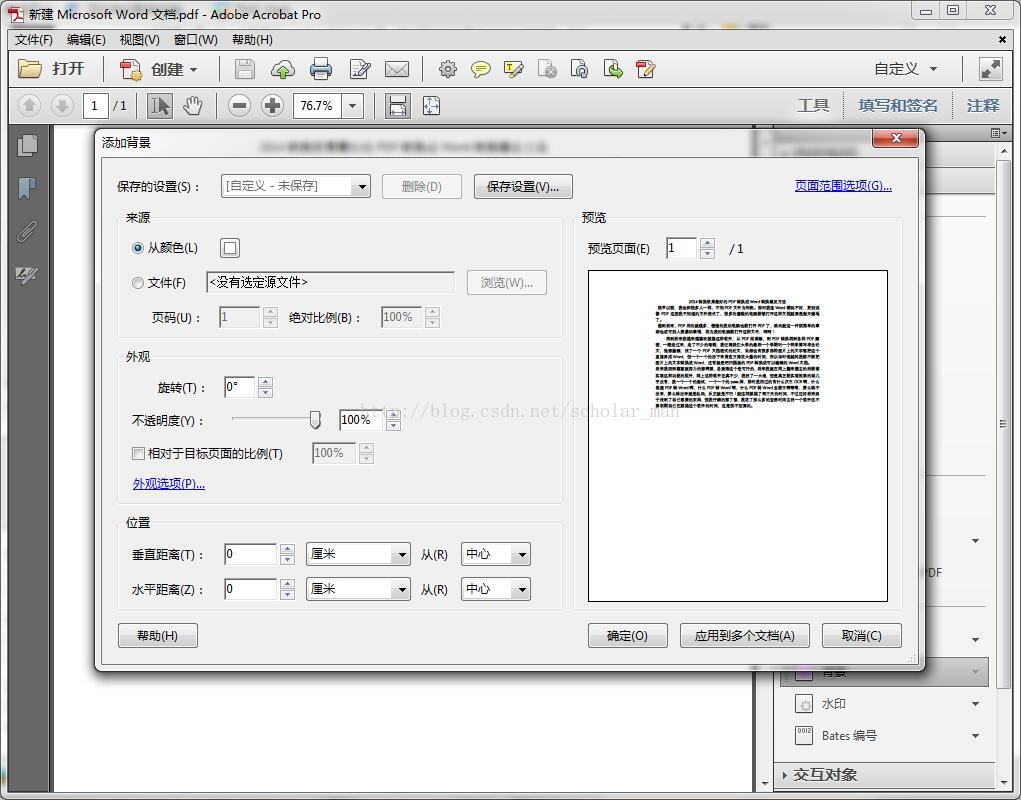Click the export page arrow icon
The width and height of the screenshot is (1021, 800).
tap(613, 69)
